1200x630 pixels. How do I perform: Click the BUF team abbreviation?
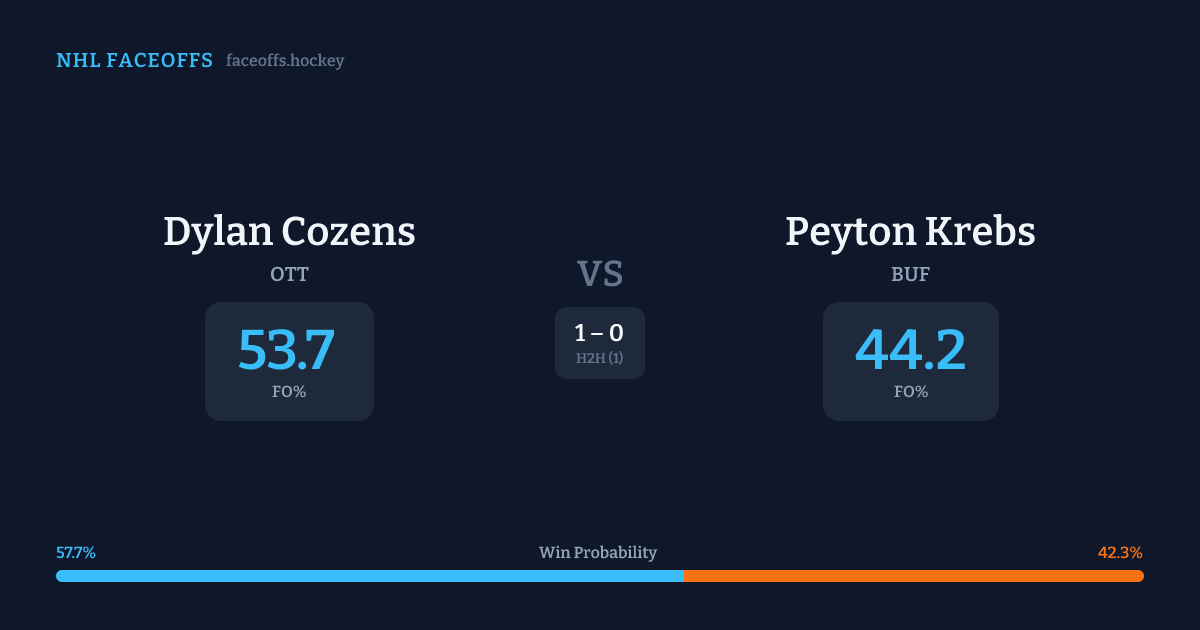click(910, 274)
